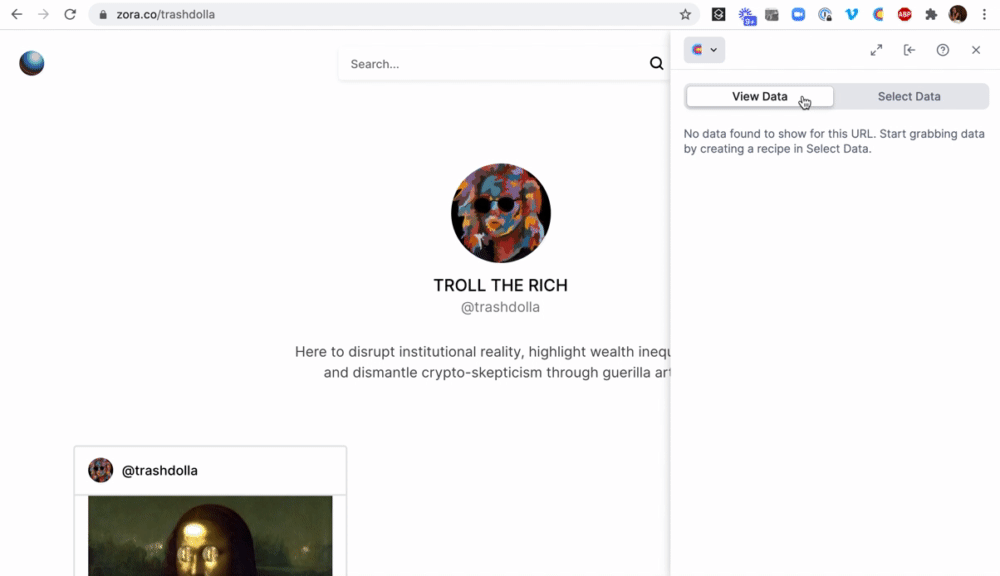The image size is (1000, 576).
Task: Open the first black-square extension icon
Action: (719, 14)
